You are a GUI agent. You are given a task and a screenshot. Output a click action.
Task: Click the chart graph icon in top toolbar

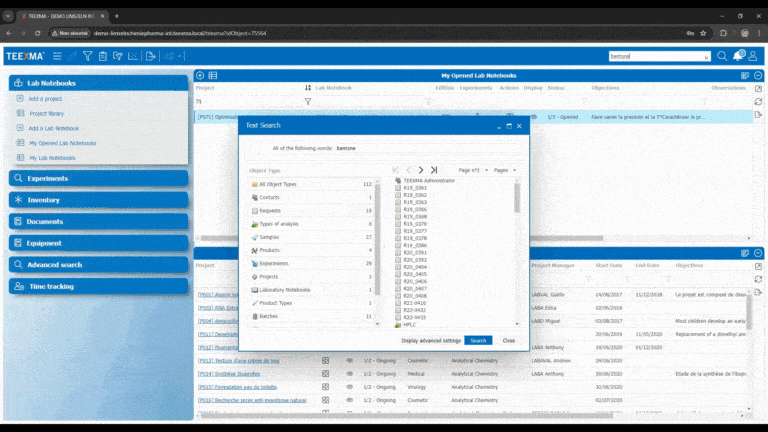pyautogui.click(x=133, y=56)
